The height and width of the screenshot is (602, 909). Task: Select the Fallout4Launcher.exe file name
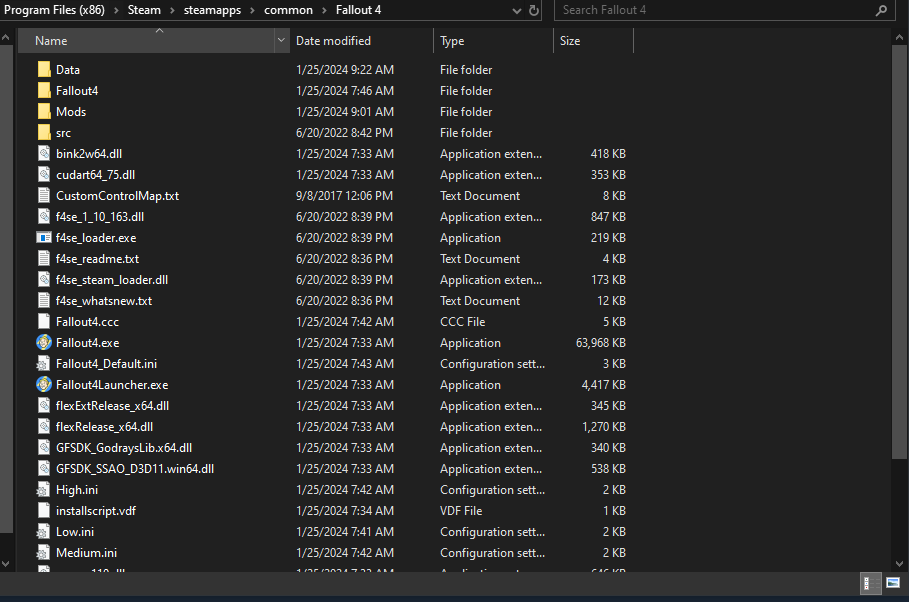click(x=112, y=385)
